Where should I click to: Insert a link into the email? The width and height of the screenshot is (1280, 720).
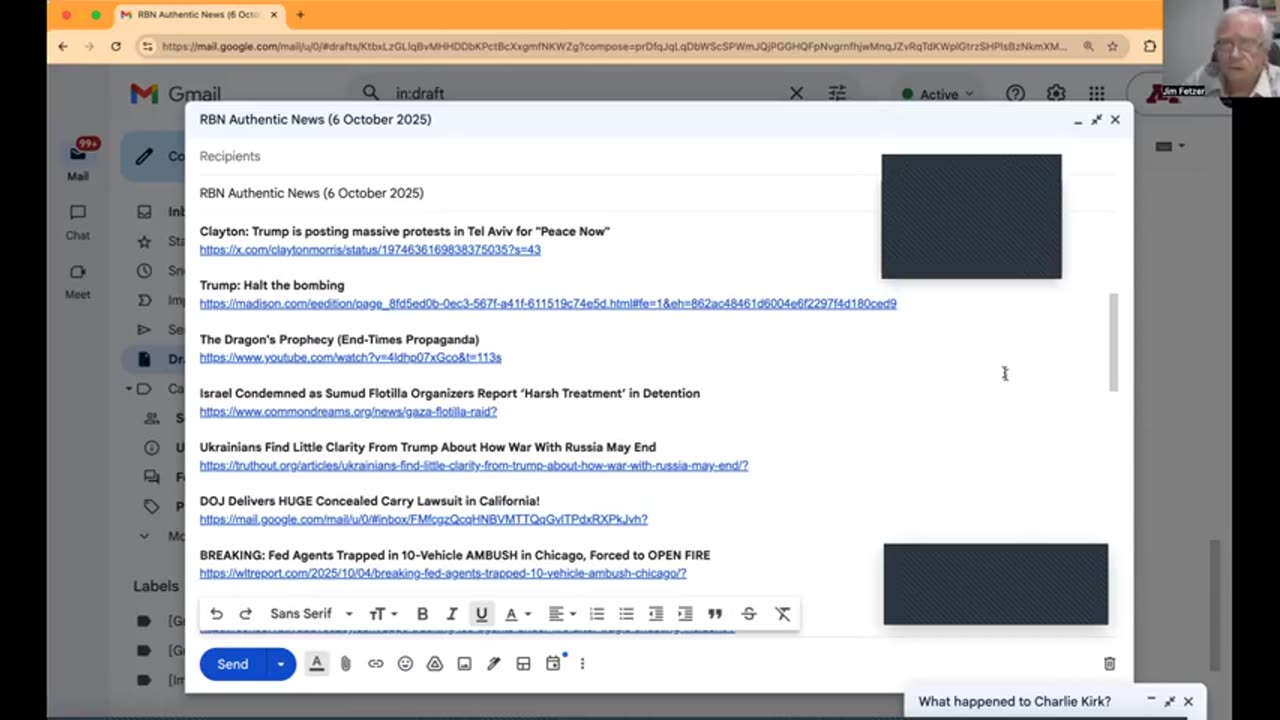(x=376, y=664)
